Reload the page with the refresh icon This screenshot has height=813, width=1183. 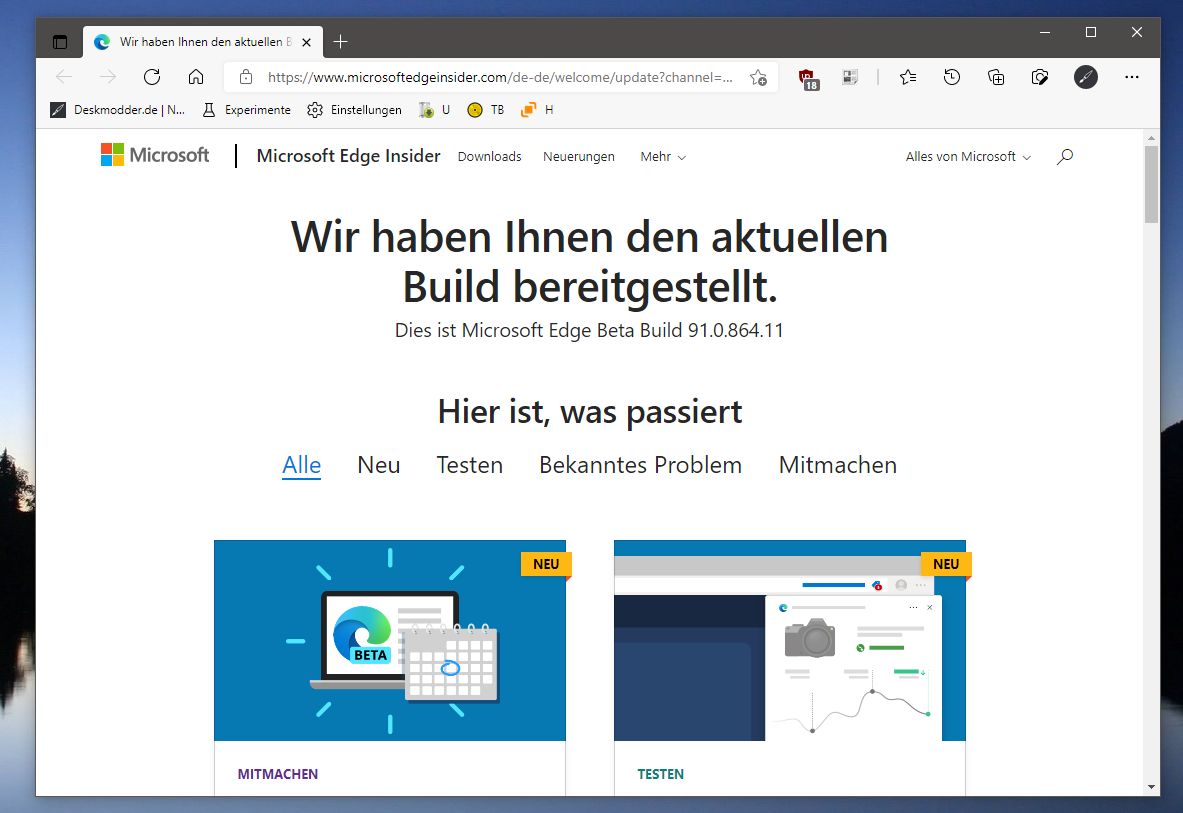152,77
